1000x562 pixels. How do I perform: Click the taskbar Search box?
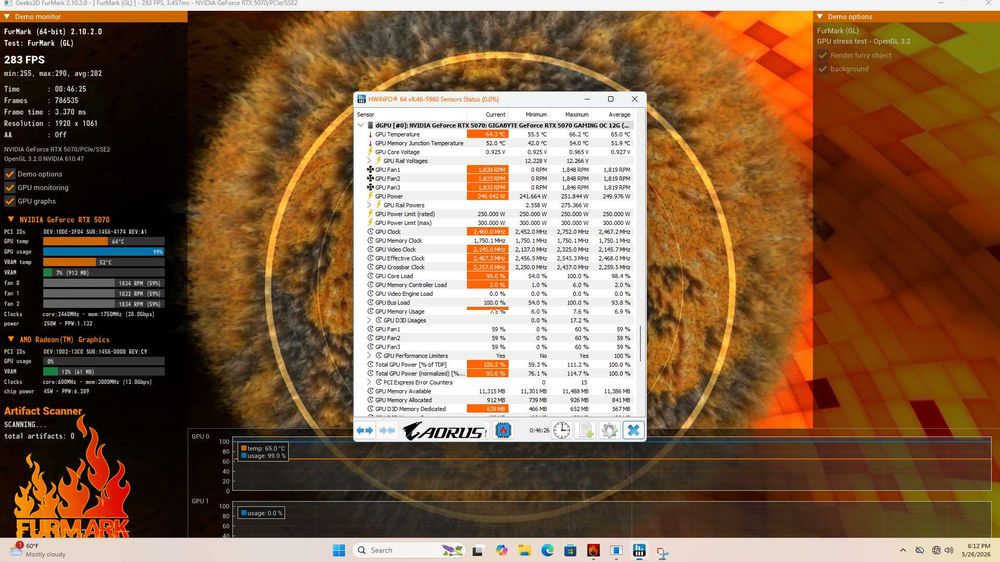tap(408, 550)
